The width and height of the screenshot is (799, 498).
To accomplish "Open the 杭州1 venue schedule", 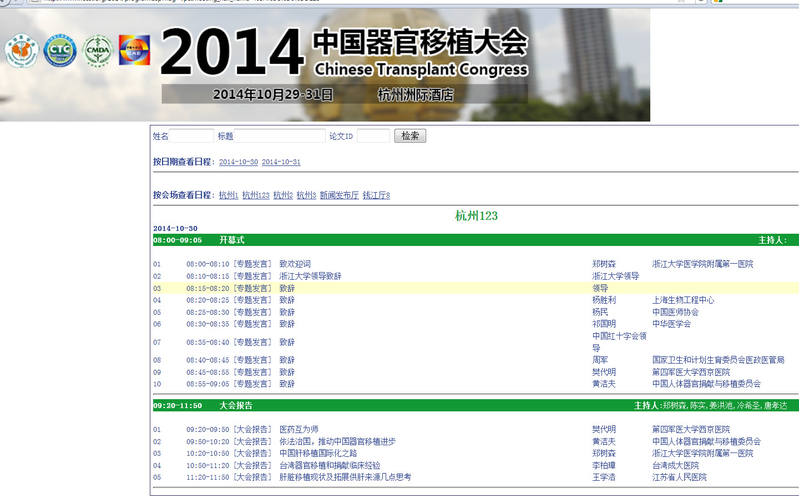I will tap(228, 195).
